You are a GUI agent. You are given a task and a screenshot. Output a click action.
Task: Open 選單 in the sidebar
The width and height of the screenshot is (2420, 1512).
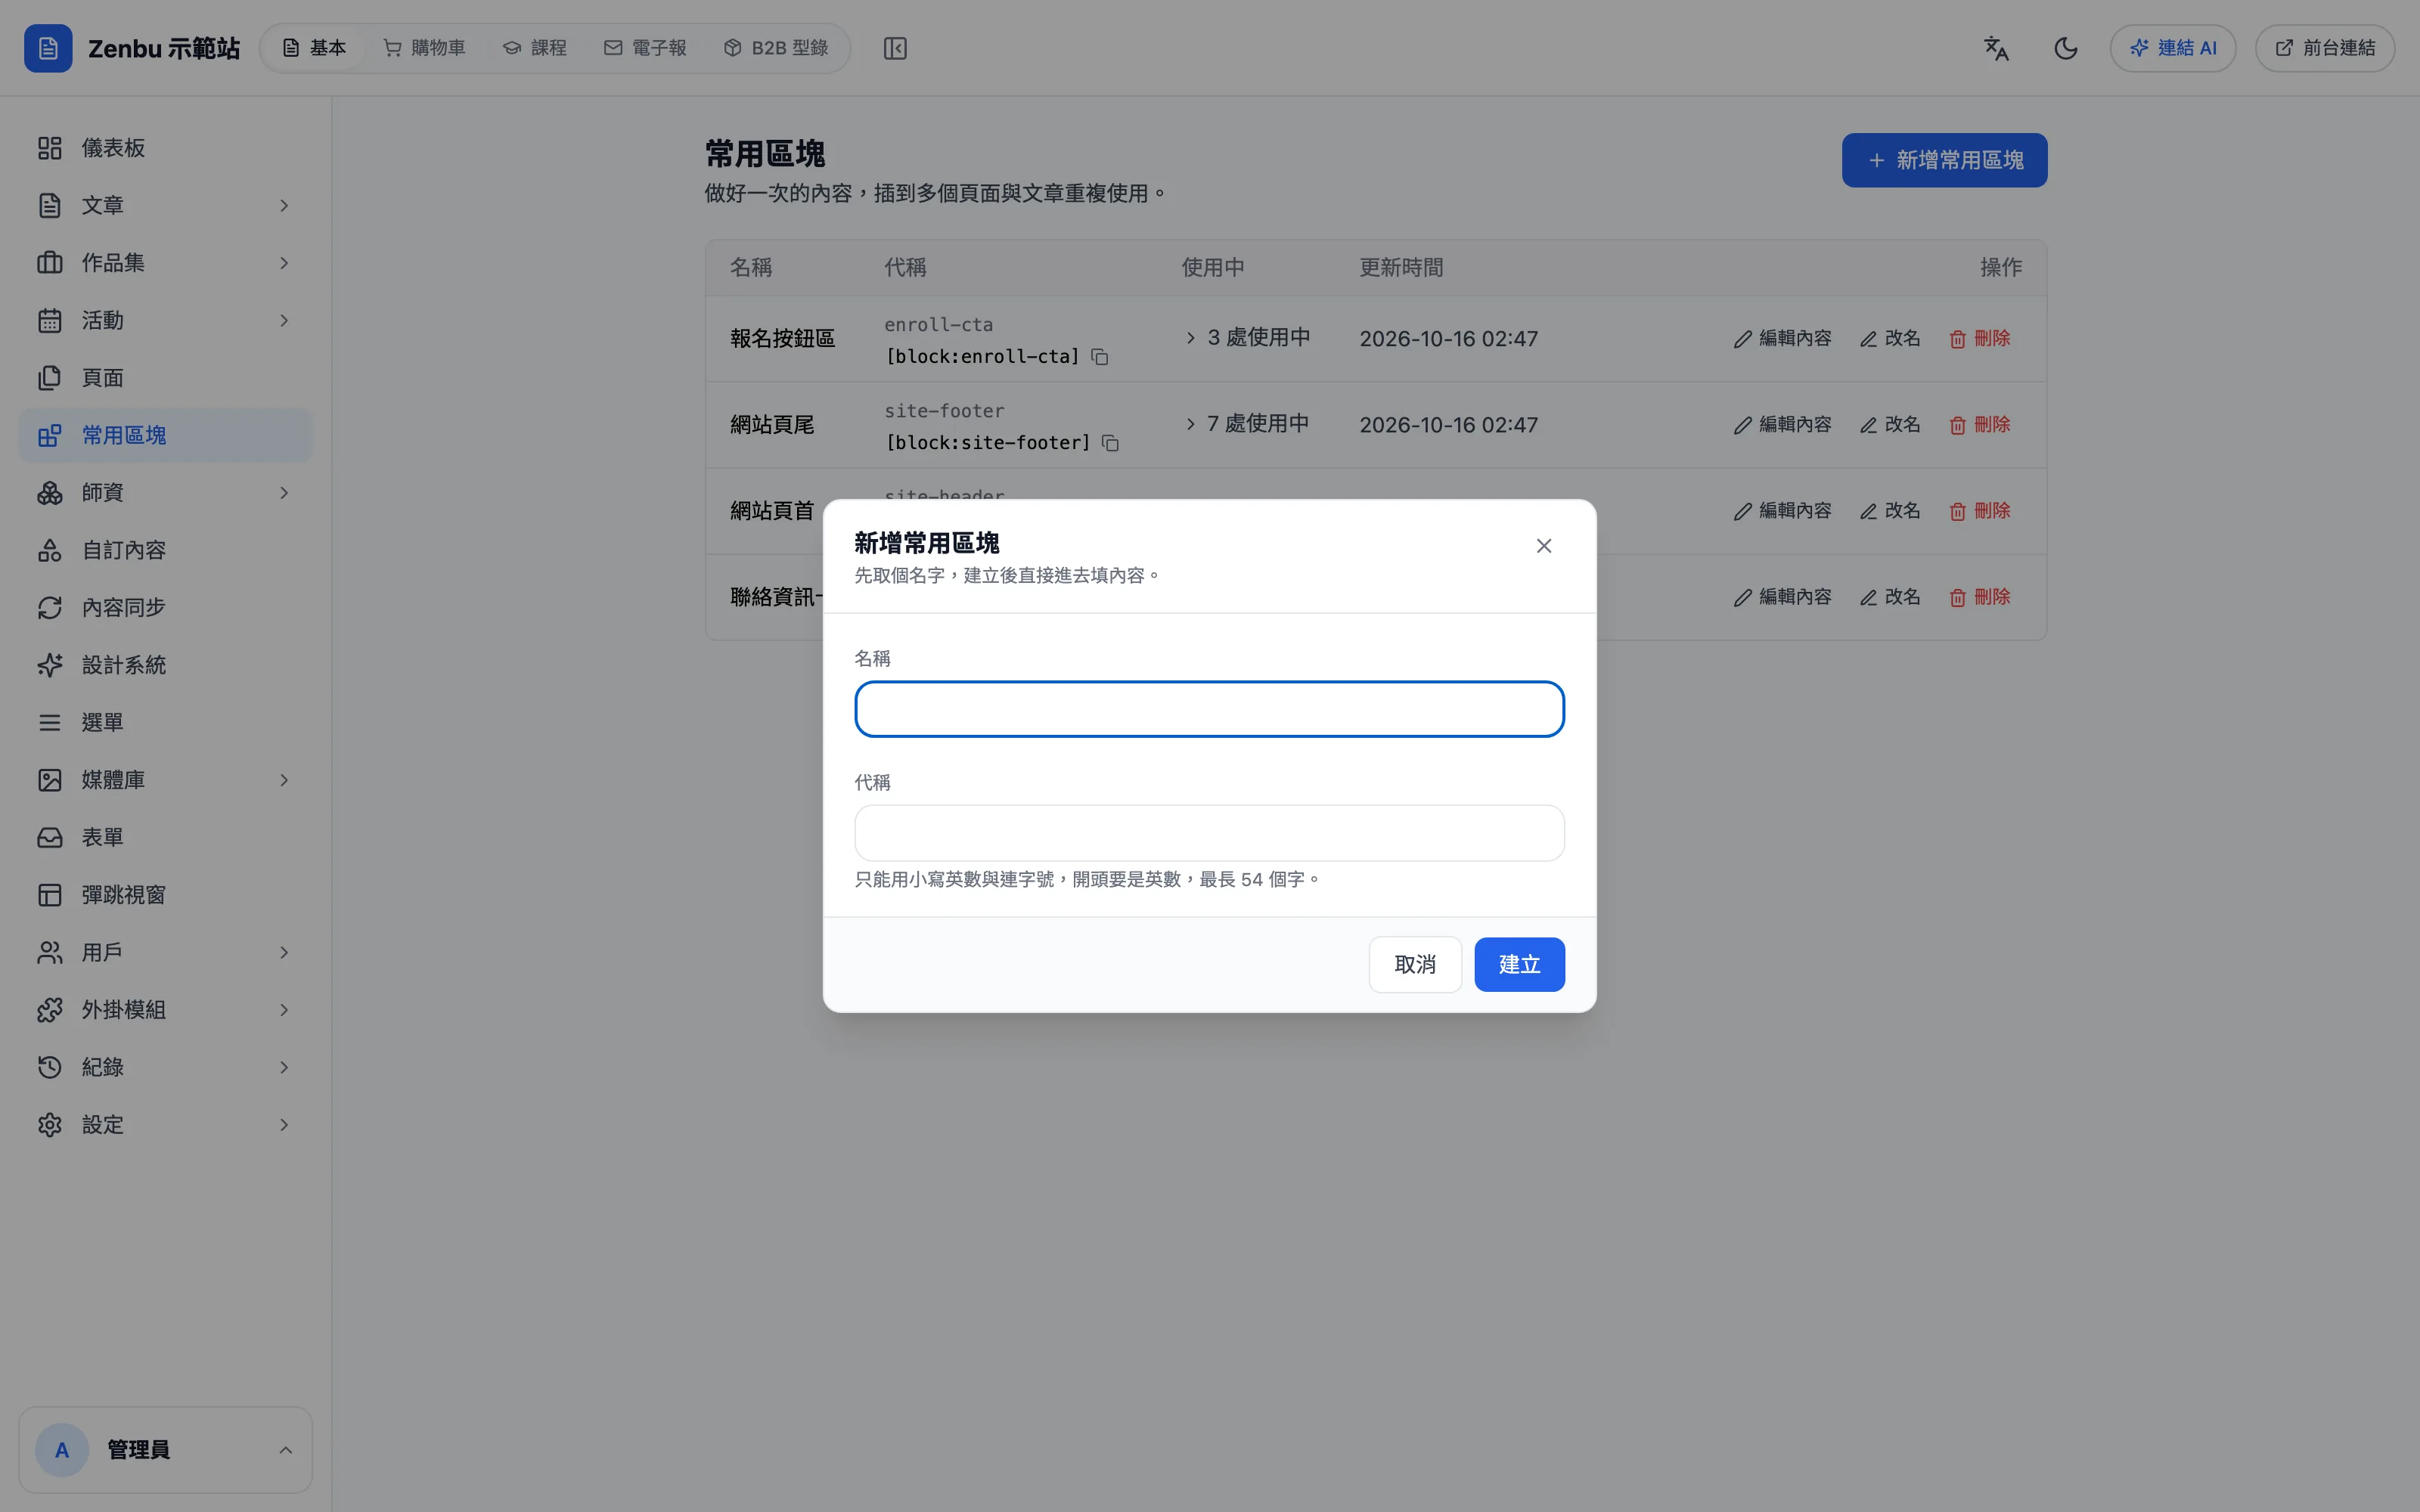click(166, 722)
